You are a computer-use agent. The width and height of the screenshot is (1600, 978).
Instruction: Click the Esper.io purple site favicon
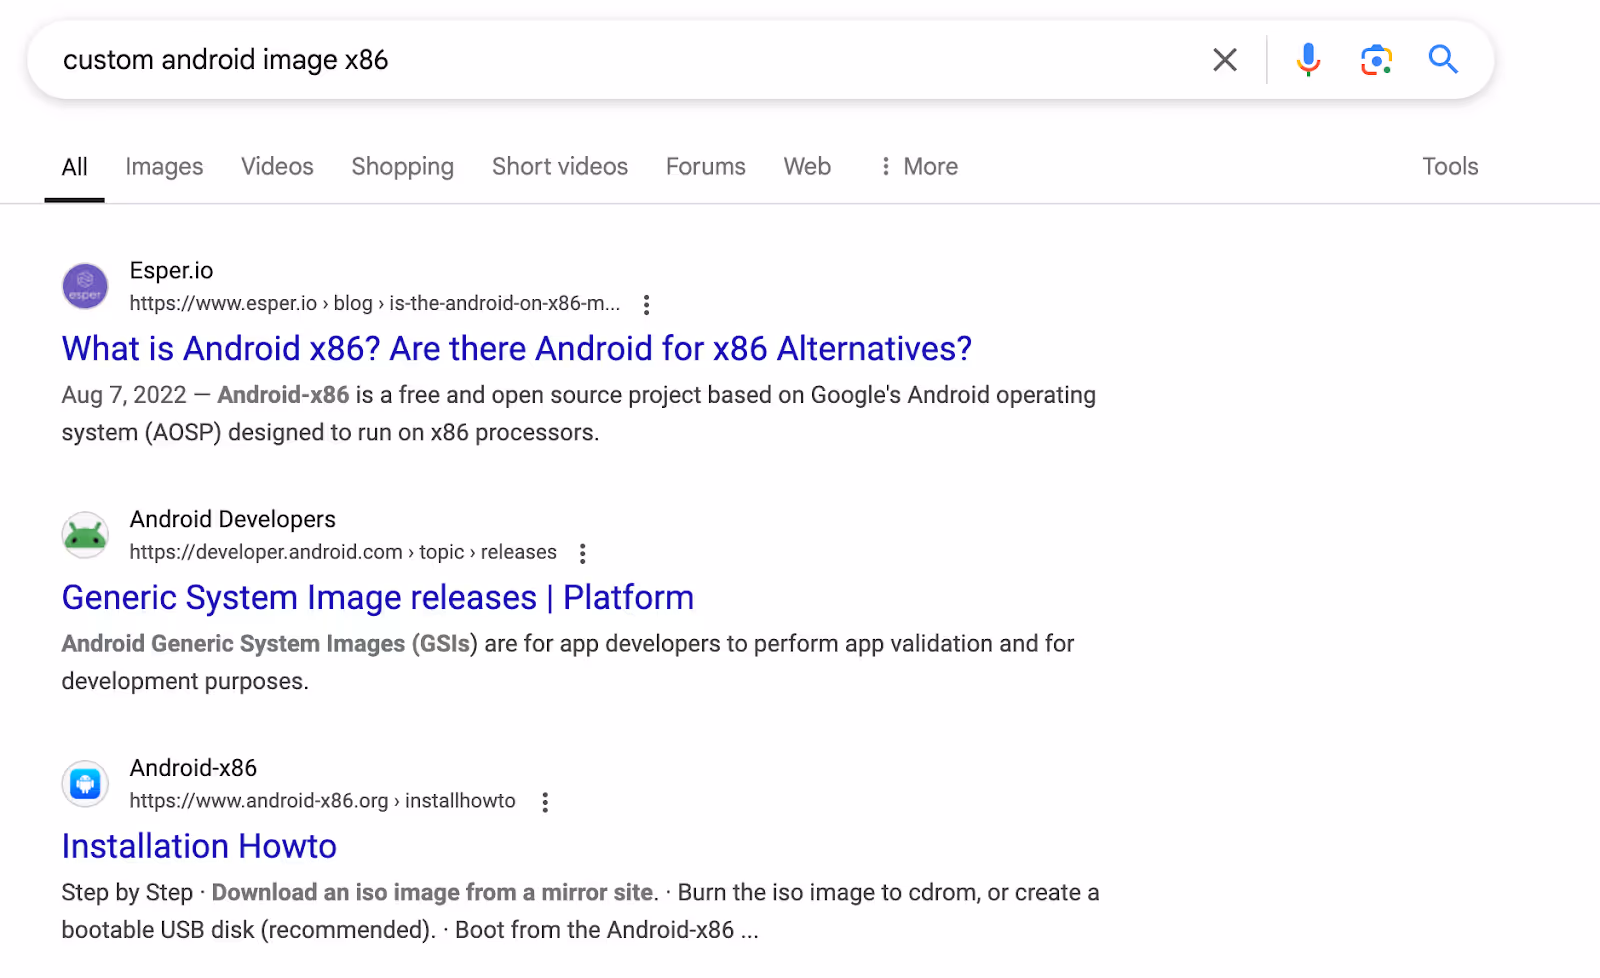[x=85, y=286]
